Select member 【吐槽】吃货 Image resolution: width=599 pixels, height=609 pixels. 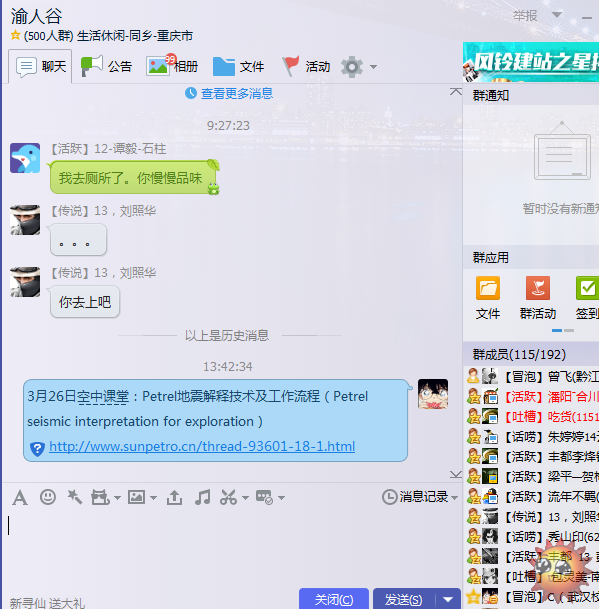(x=532, y=417)
